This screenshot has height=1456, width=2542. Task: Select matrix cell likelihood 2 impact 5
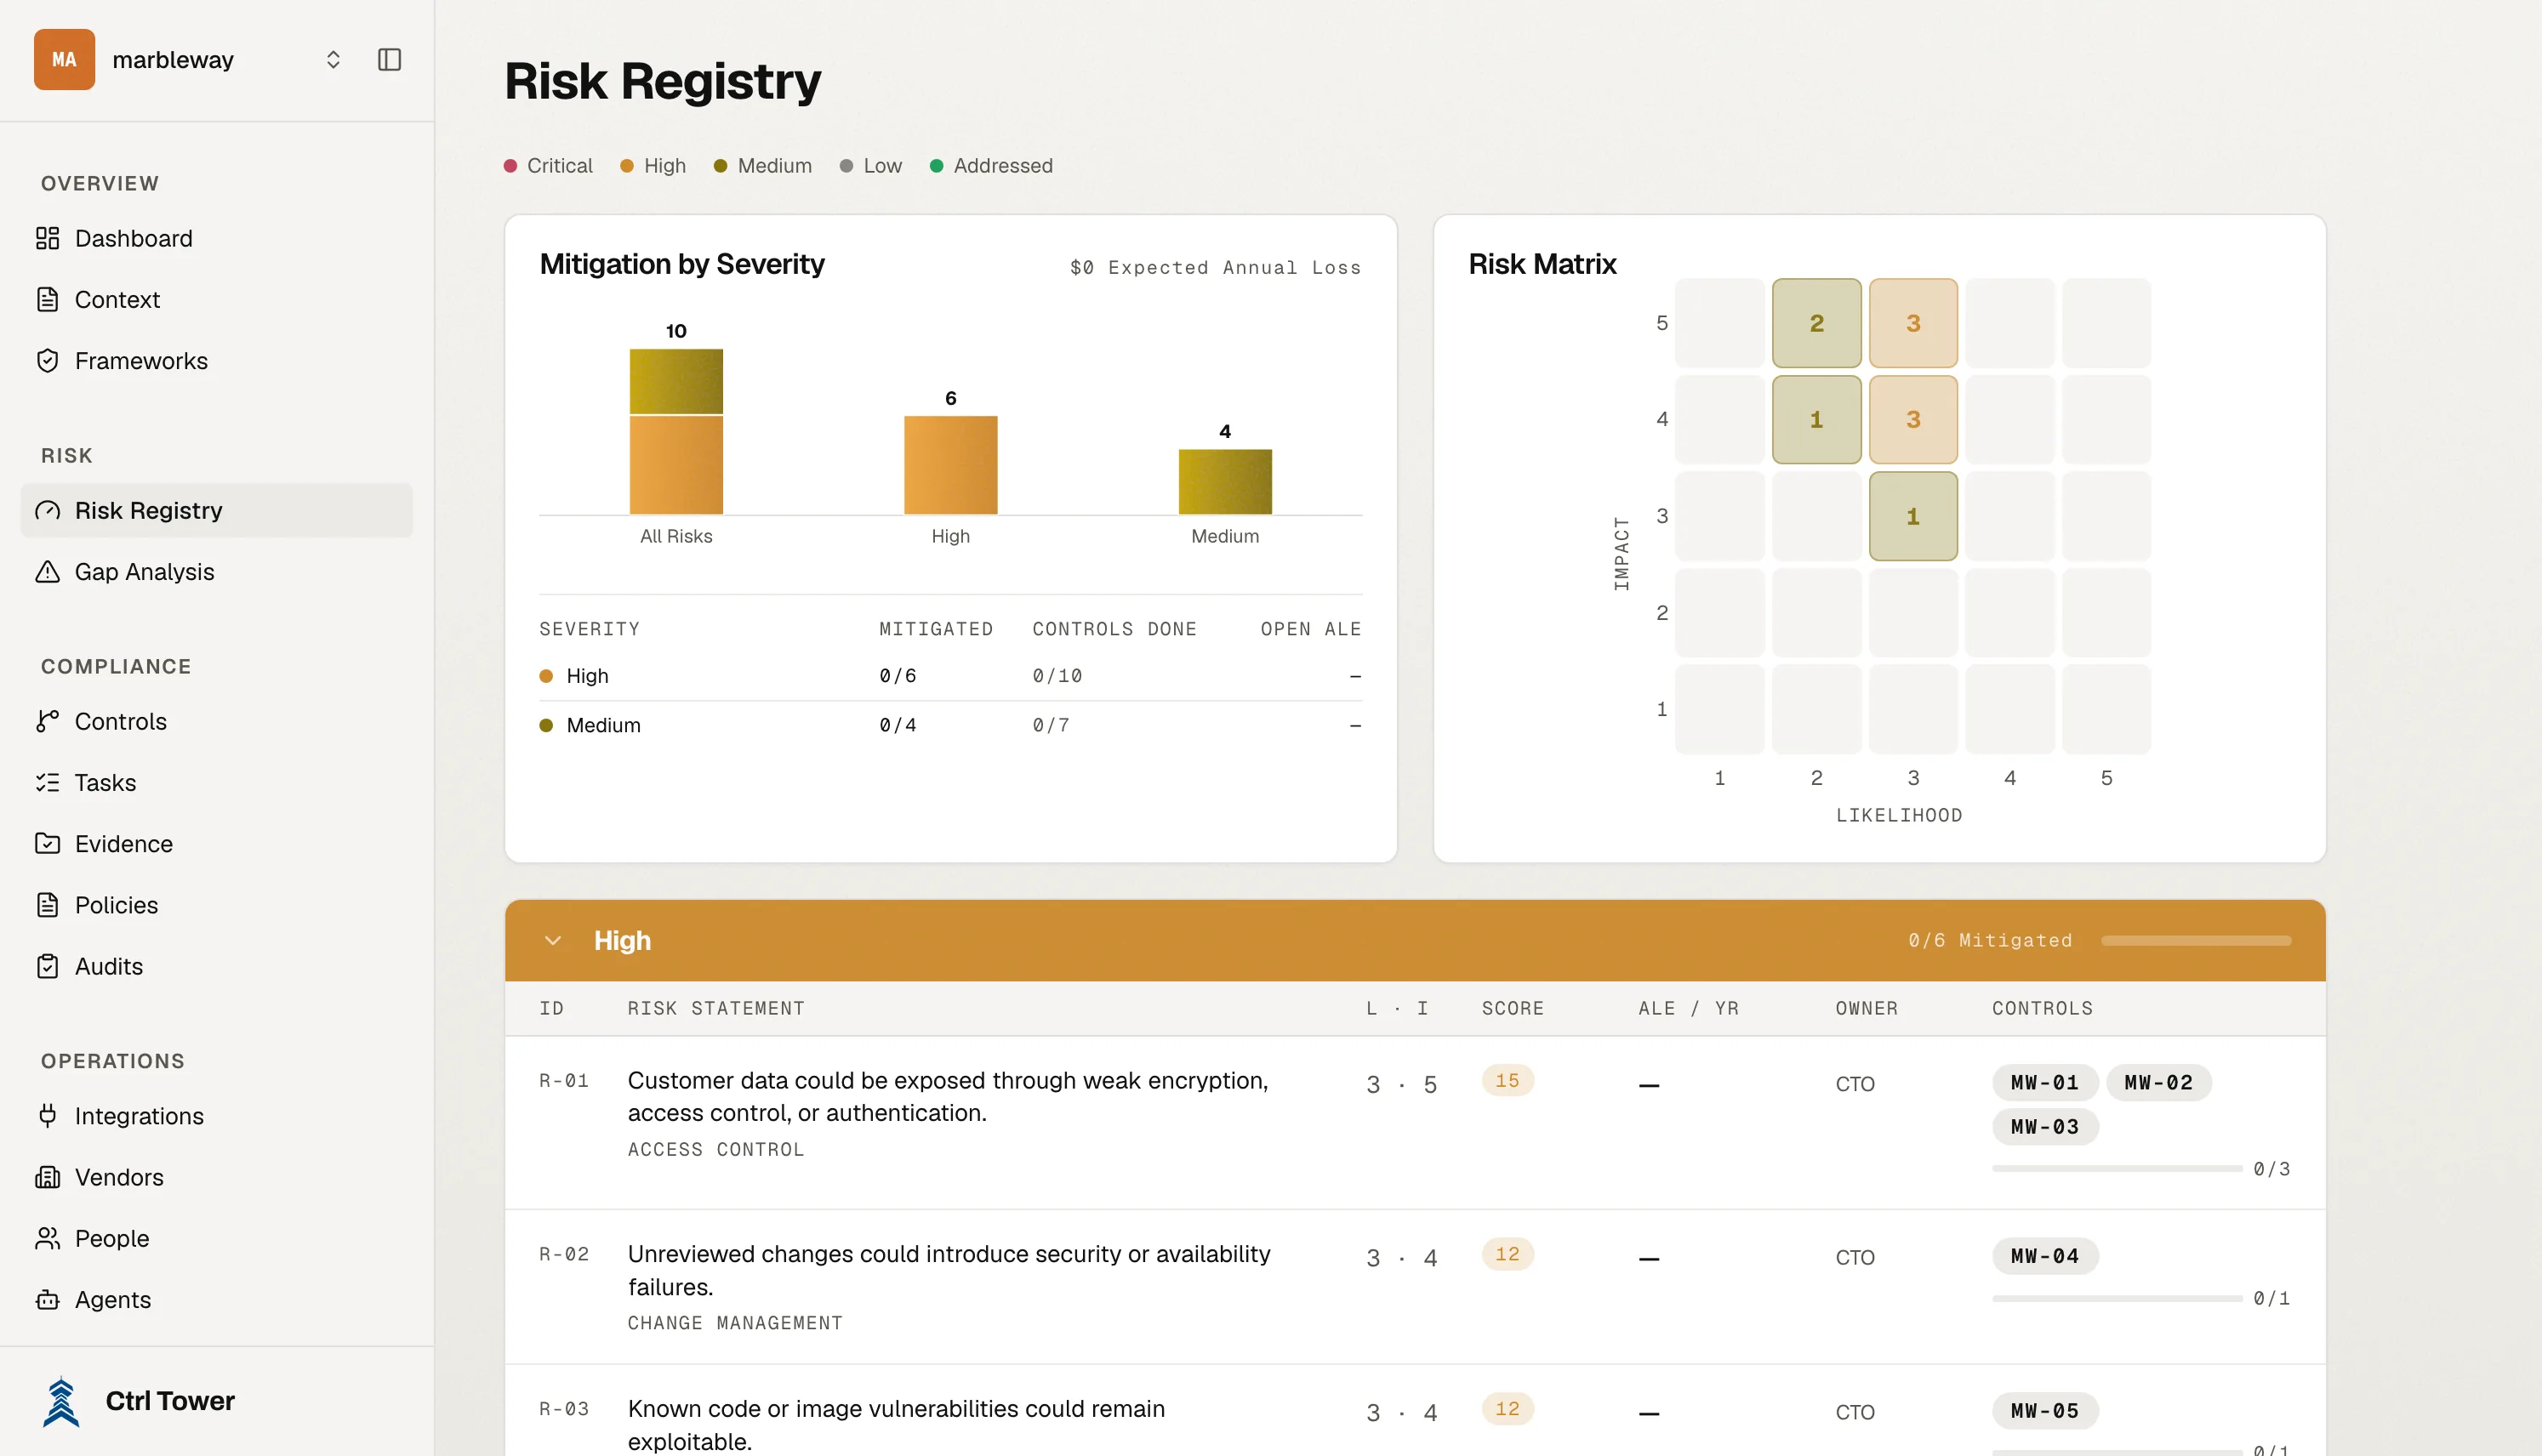tap(1816, 323)
